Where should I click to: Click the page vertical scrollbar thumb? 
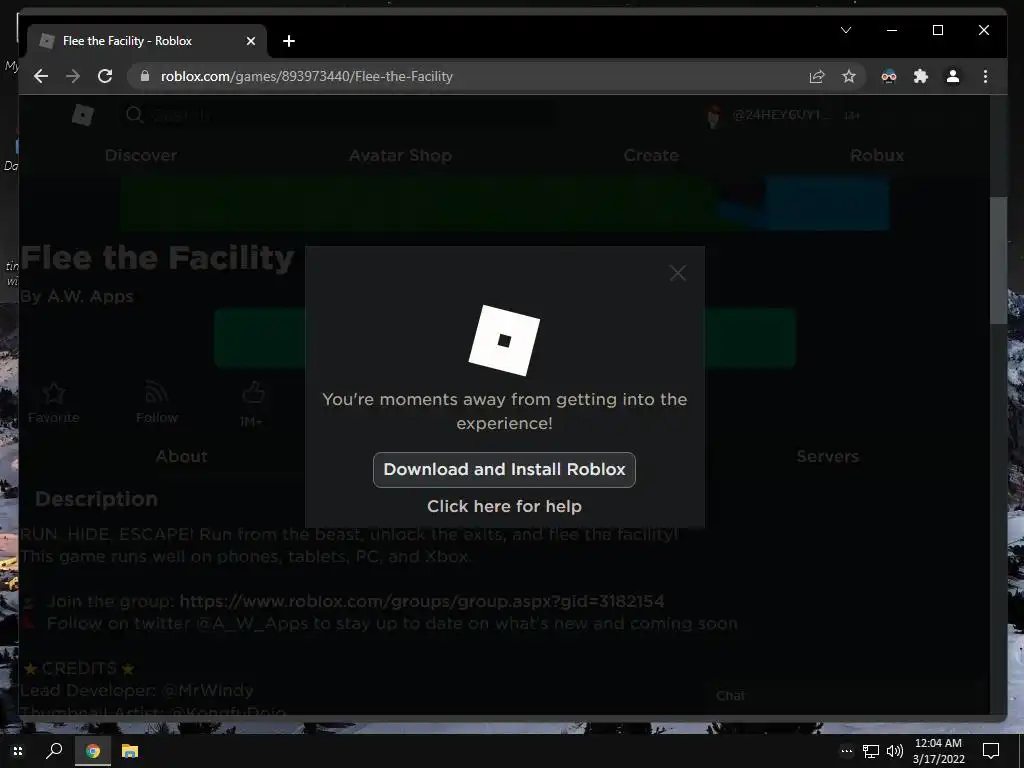click(x=997, y=260)
